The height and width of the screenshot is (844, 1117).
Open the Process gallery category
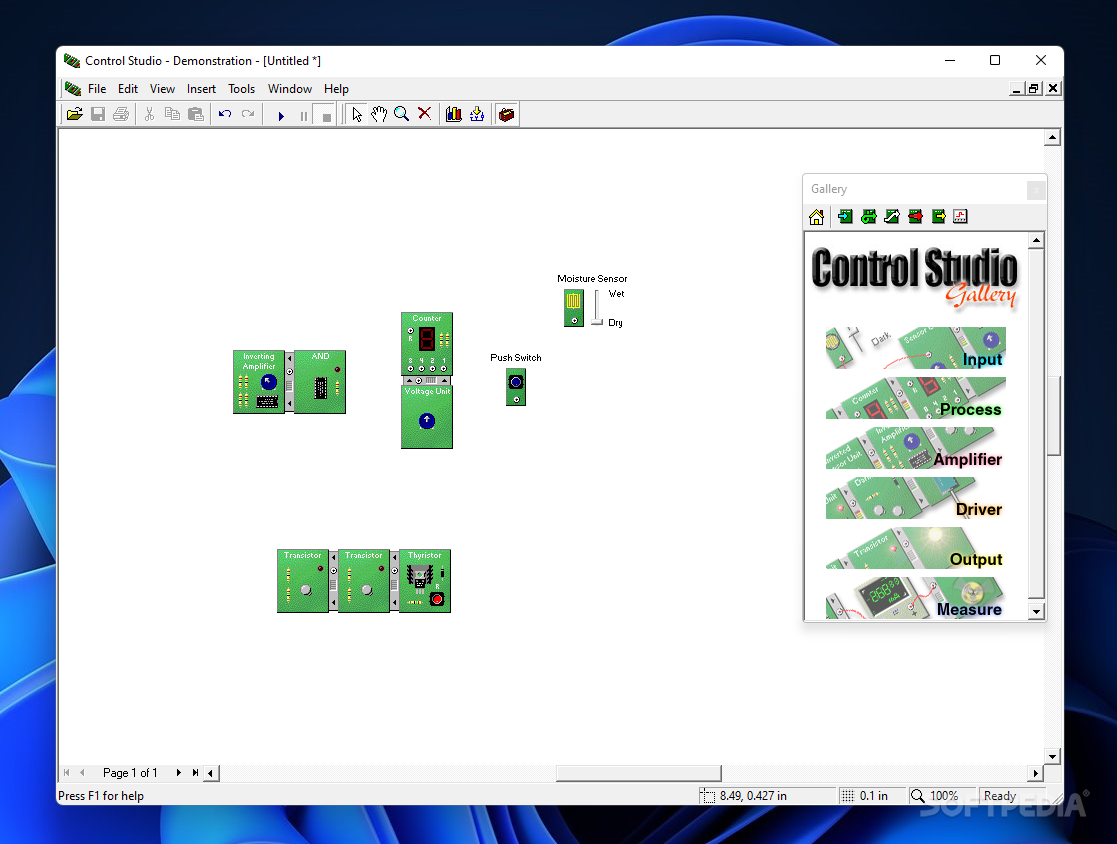coord(915,398)
